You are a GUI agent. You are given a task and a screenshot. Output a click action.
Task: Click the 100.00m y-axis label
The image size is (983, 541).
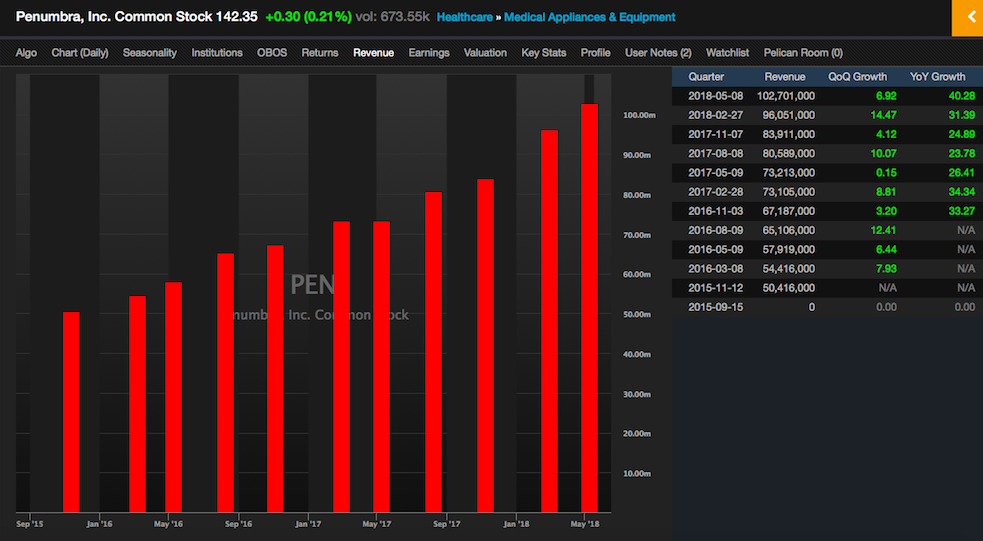pyautogui.click(x=639, y=115)
